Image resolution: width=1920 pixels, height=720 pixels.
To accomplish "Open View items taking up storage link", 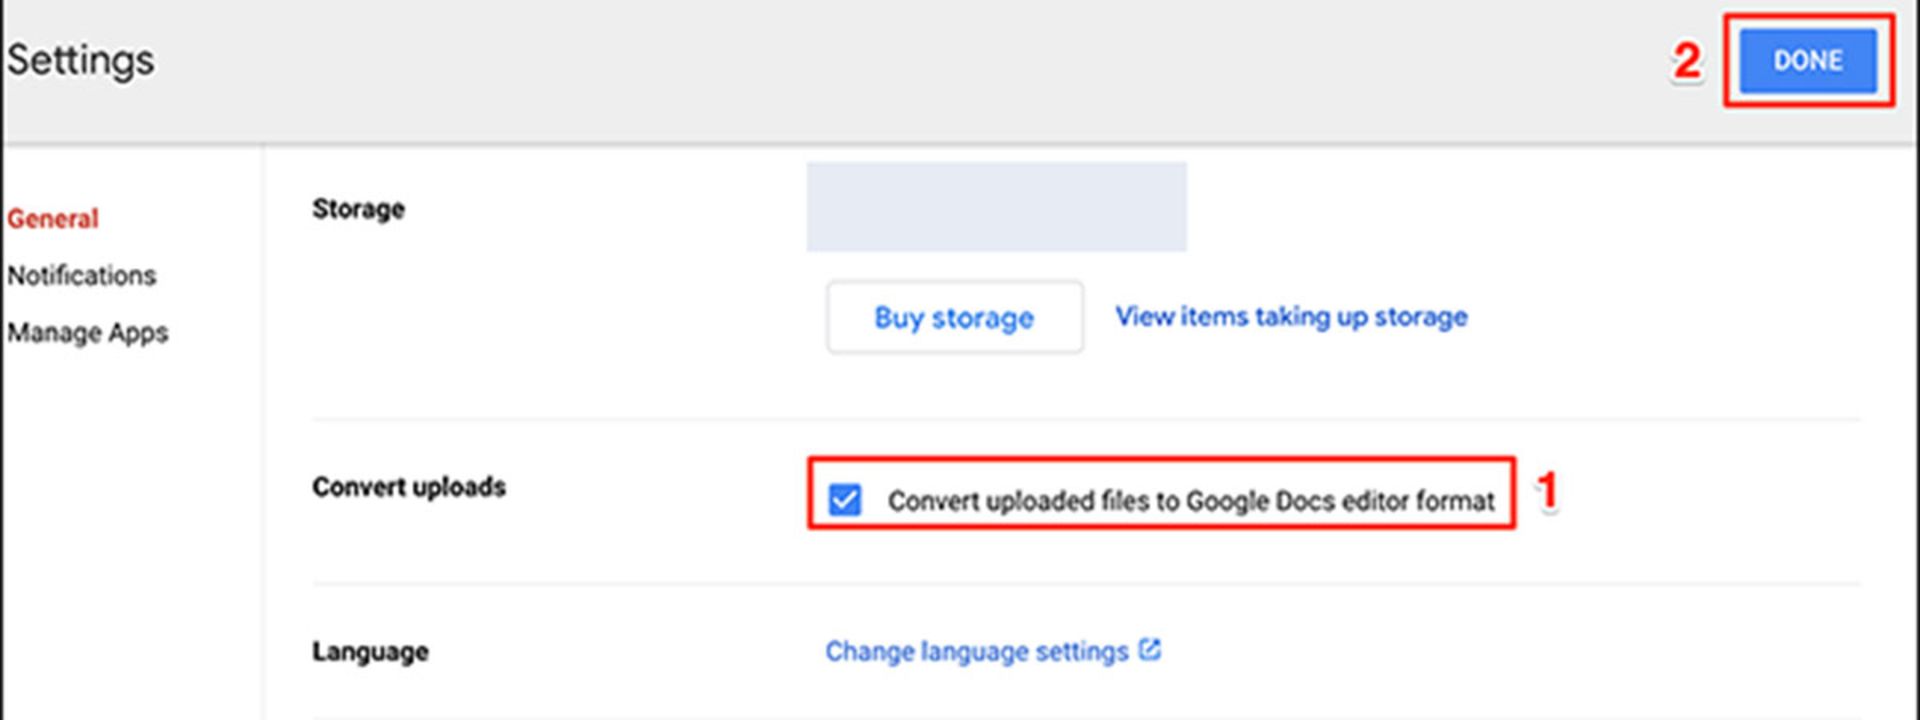I will pos(1291,317).
